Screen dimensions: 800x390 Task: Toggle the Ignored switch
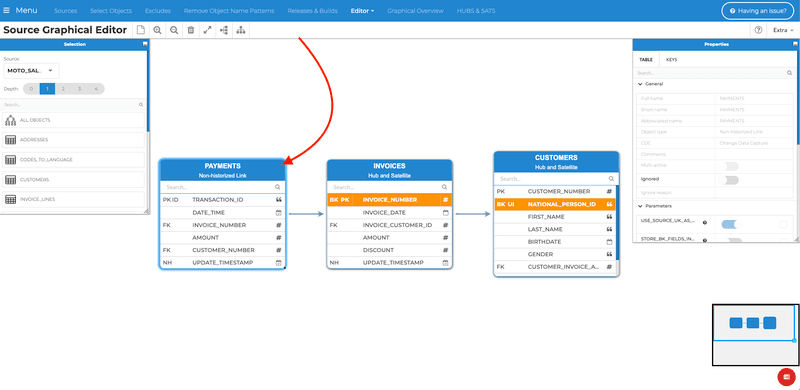730,180
